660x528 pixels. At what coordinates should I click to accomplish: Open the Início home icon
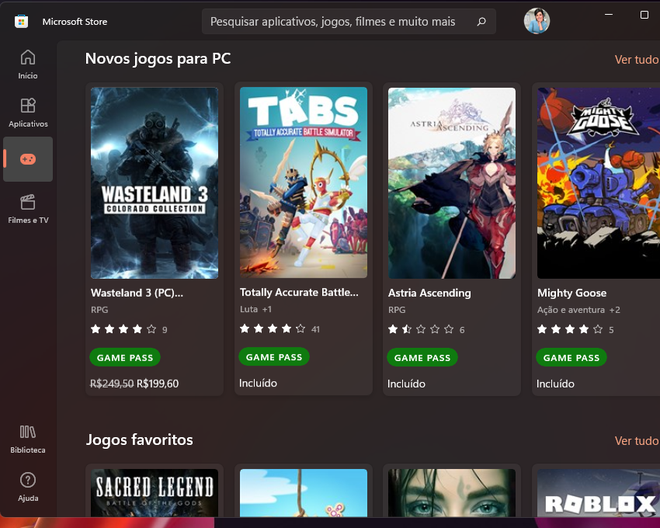click(28, 58)
